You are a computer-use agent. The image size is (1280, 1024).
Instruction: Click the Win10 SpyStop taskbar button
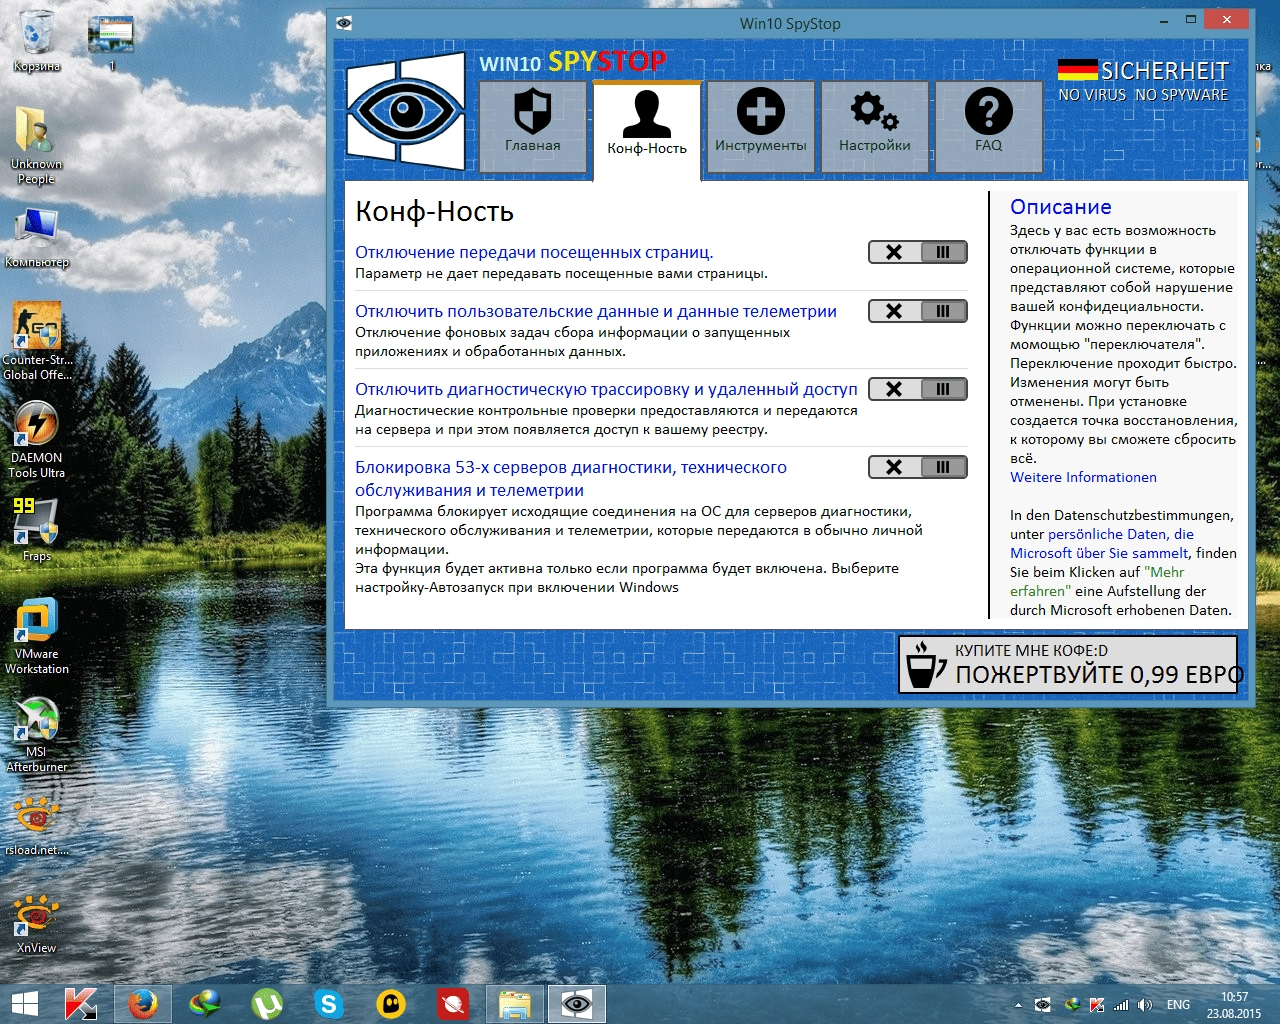click(577, 1004)
